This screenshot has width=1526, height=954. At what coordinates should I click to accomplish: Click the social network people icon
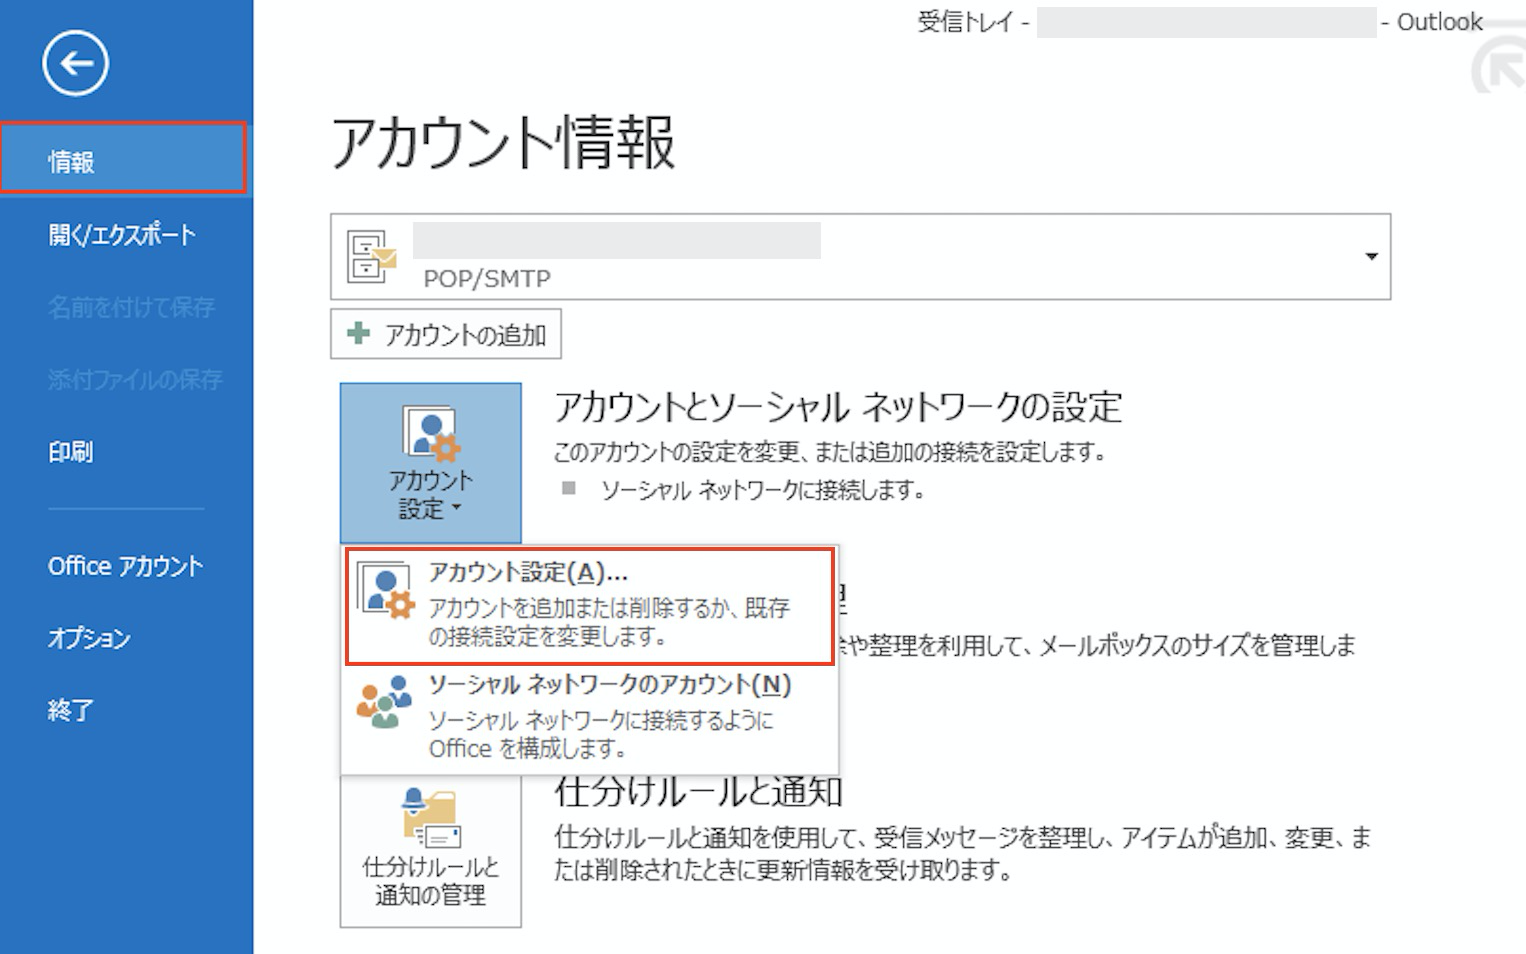pyautogui.click(x=384, y=702)
